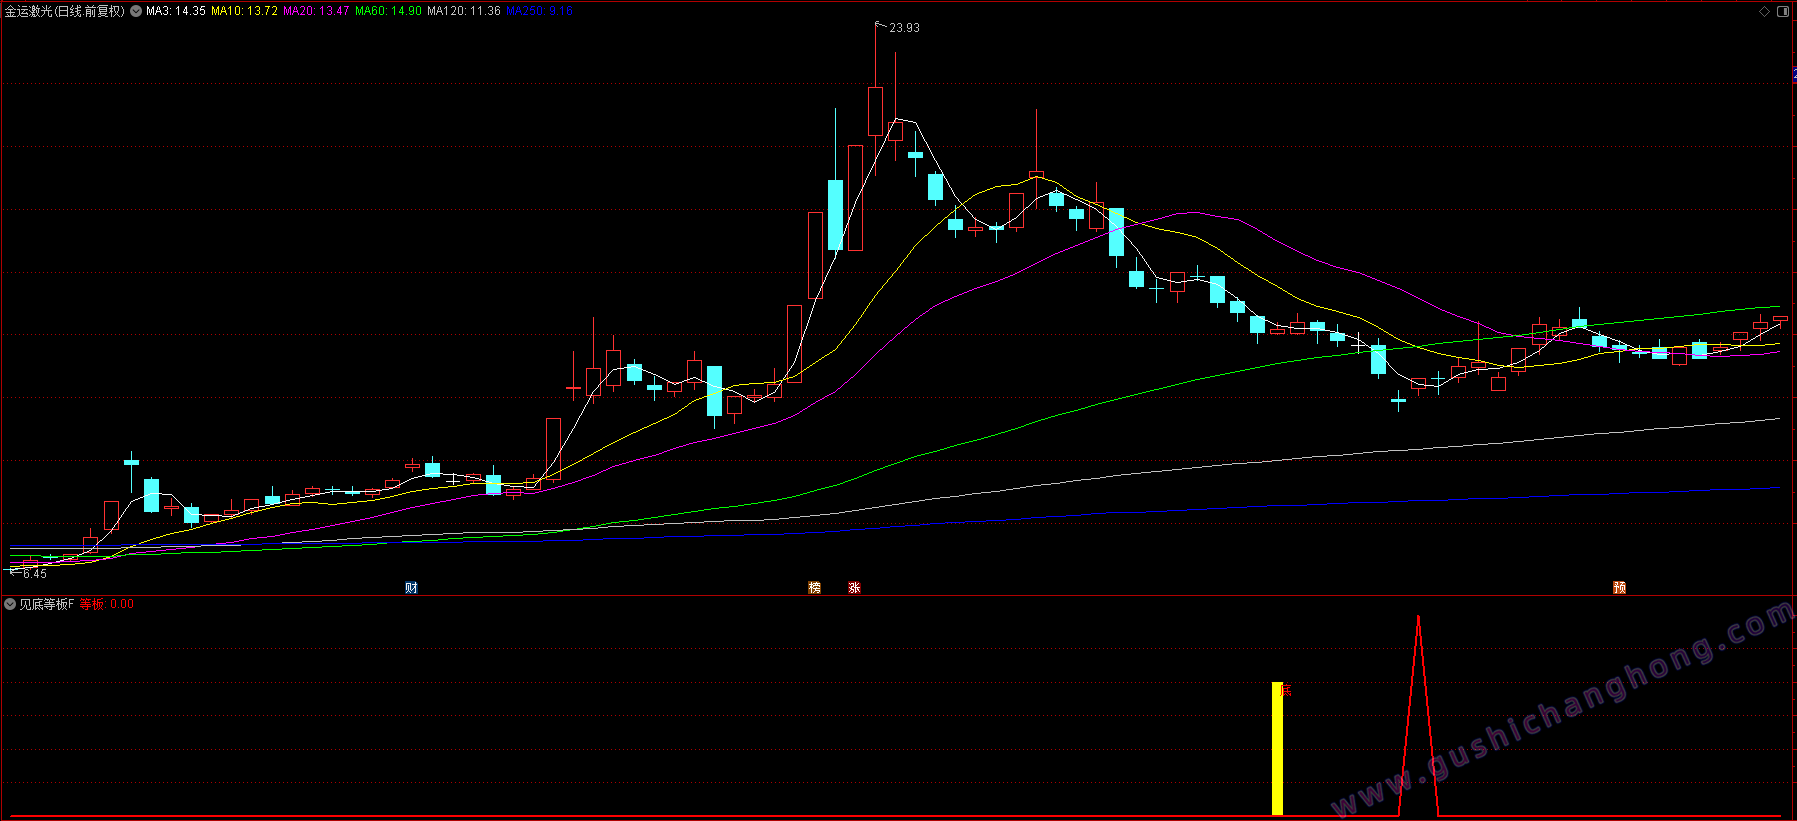Click the stock title 金运激光(日线 前复权)

(65, 11)
